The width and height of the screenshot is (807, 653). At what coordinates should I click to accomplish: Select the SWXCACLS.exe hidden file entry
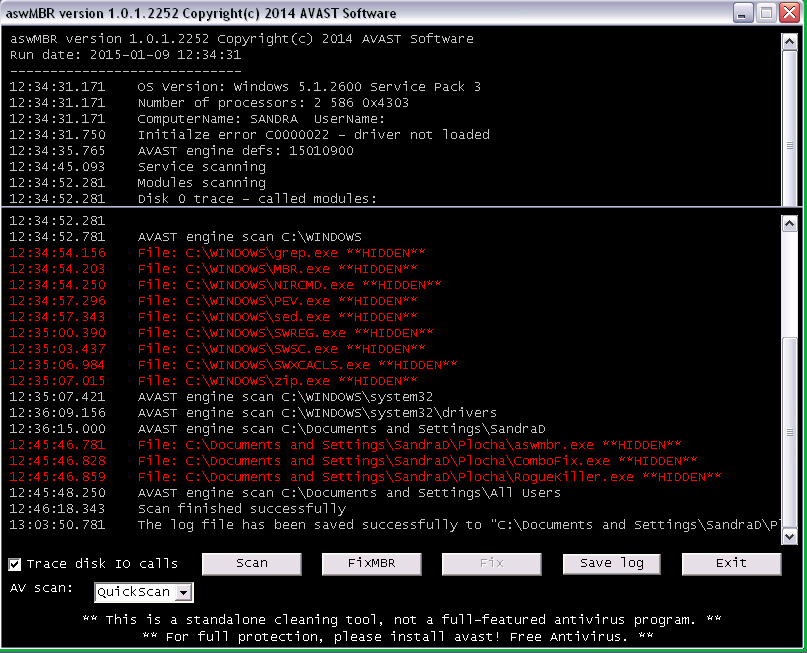[233, 365]
